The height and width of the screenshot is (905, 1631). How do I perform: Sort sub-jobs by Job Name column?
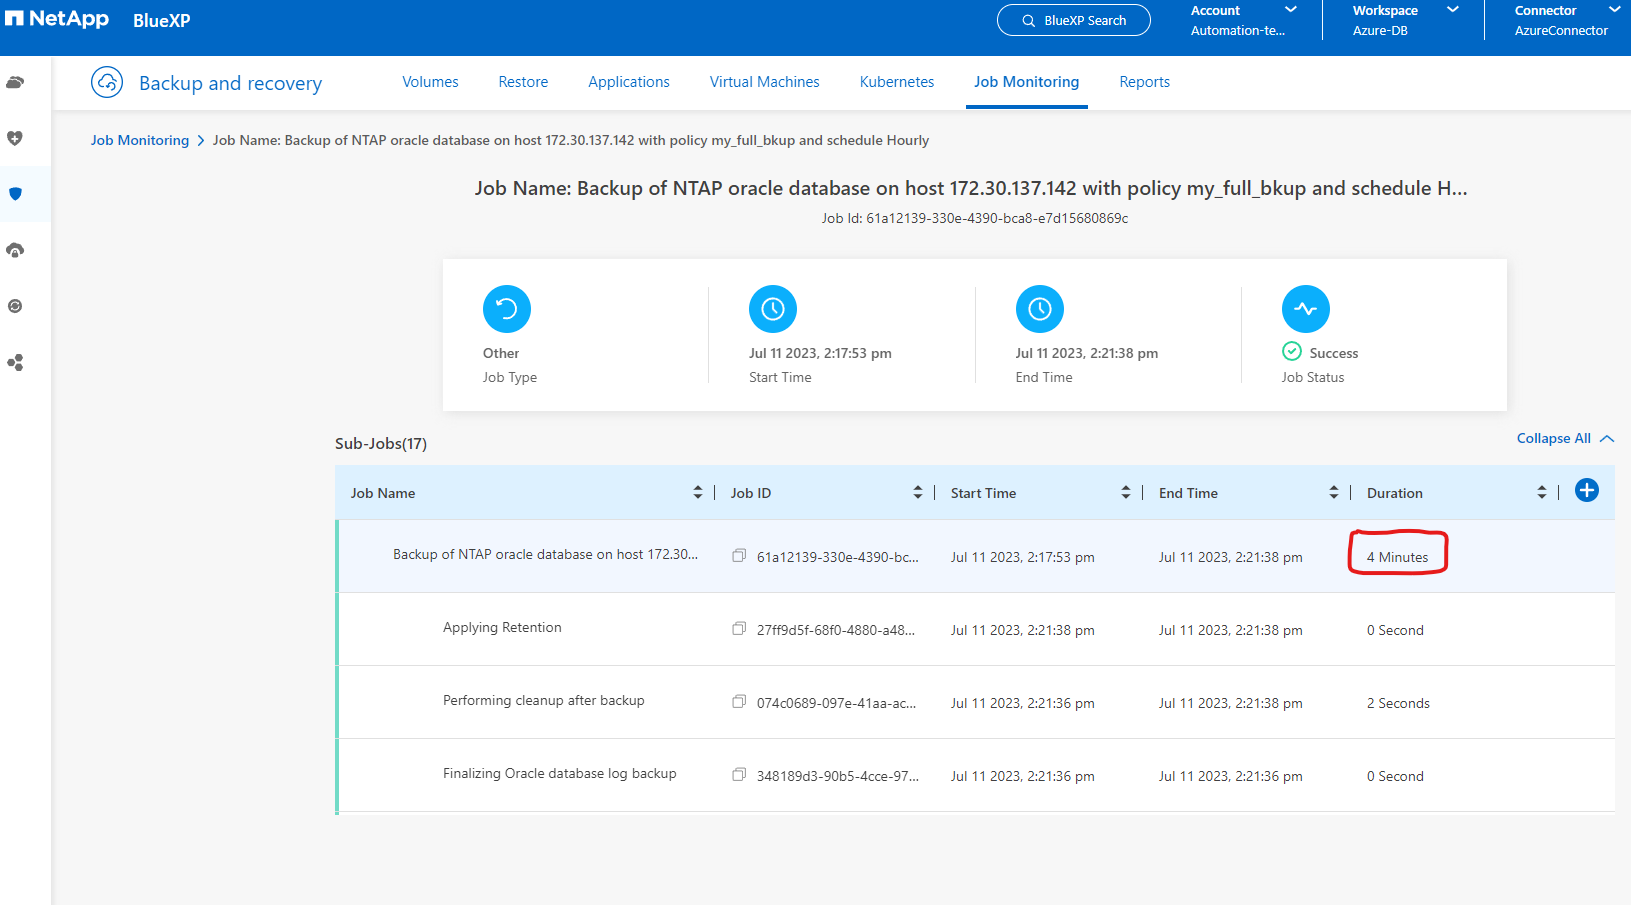coord(697,493)
